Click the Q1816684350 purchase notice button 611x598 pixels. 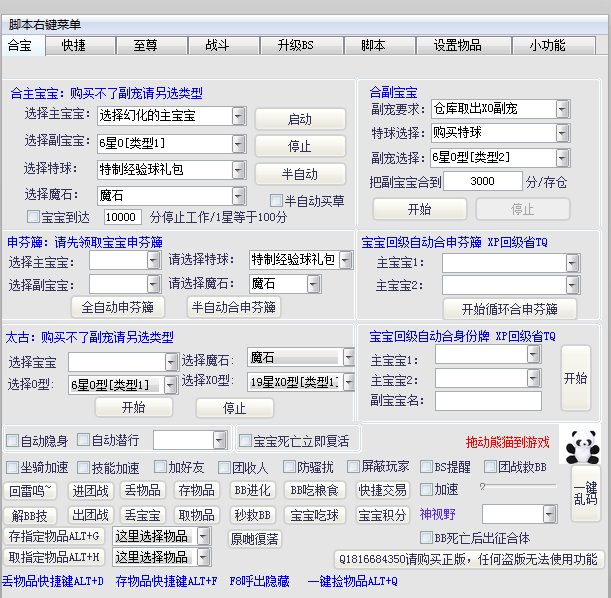[x=468, y=559]
